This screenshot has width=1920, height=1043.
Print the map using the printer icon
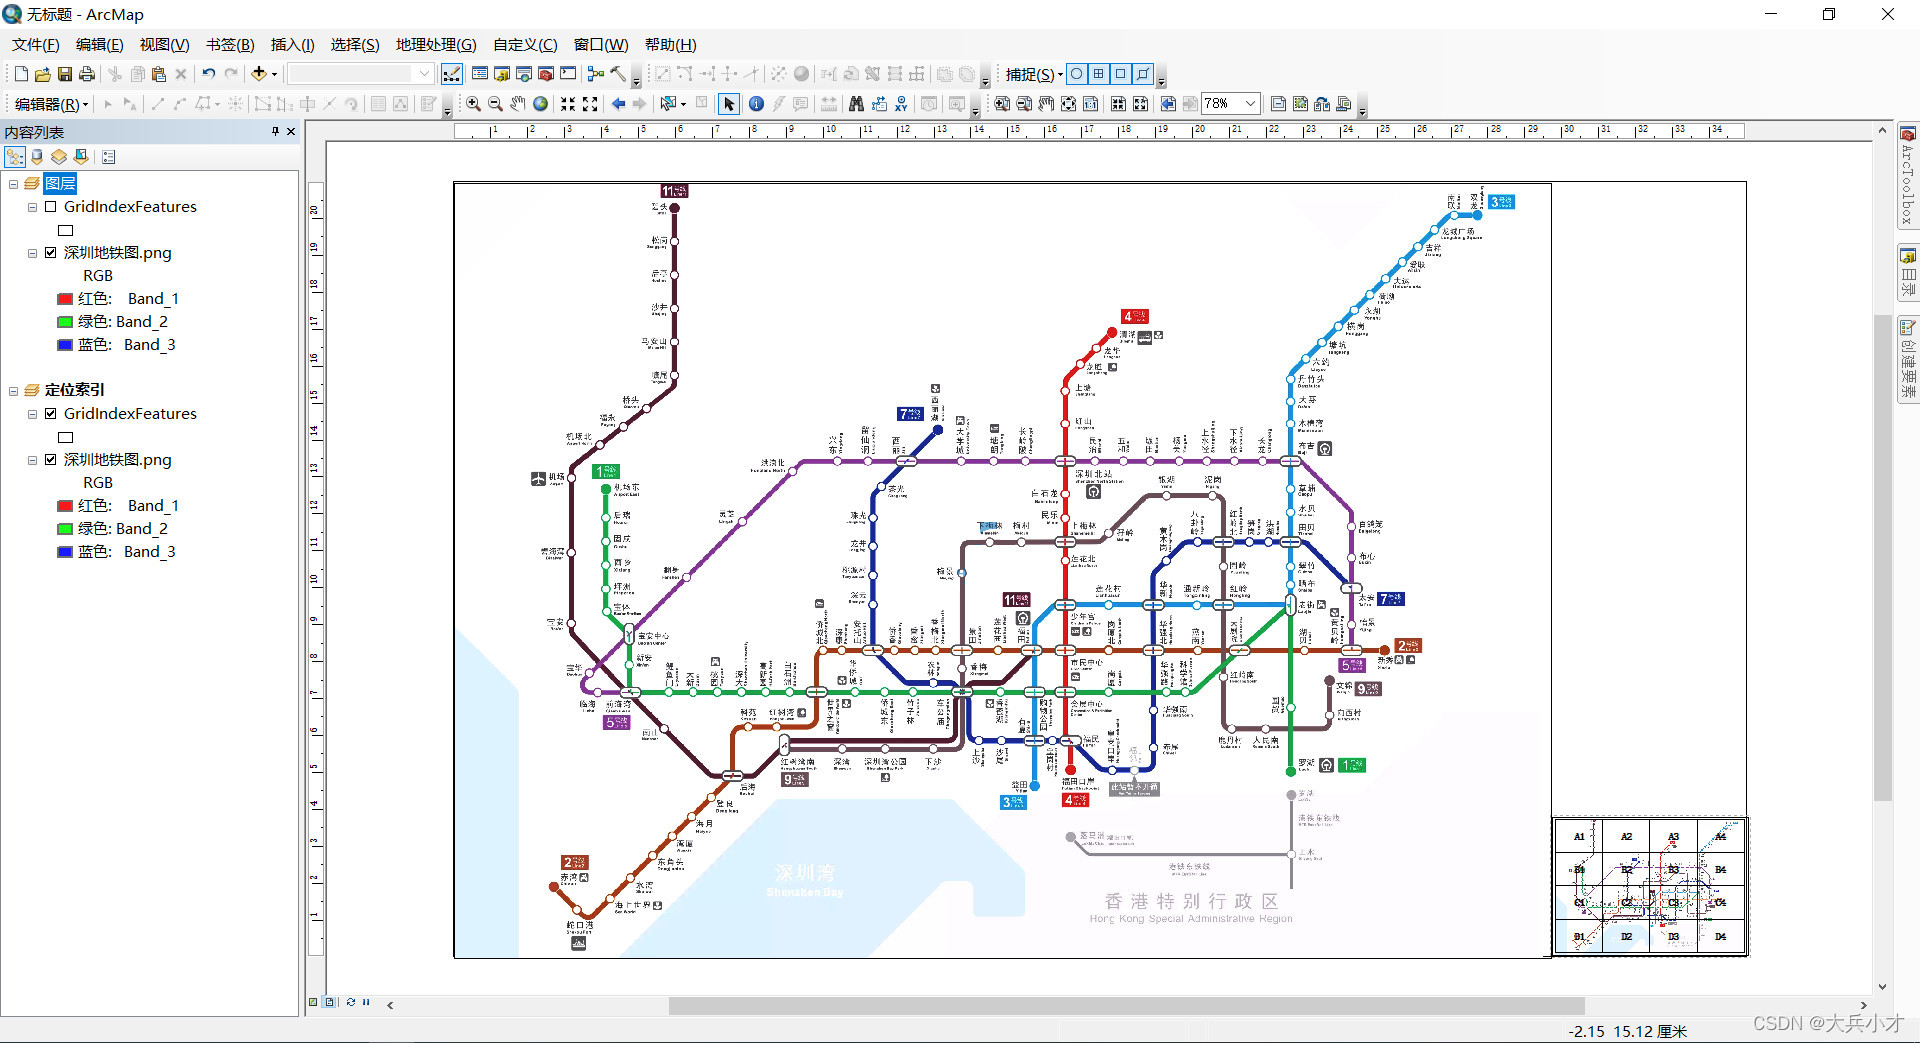tap(86, 74)
